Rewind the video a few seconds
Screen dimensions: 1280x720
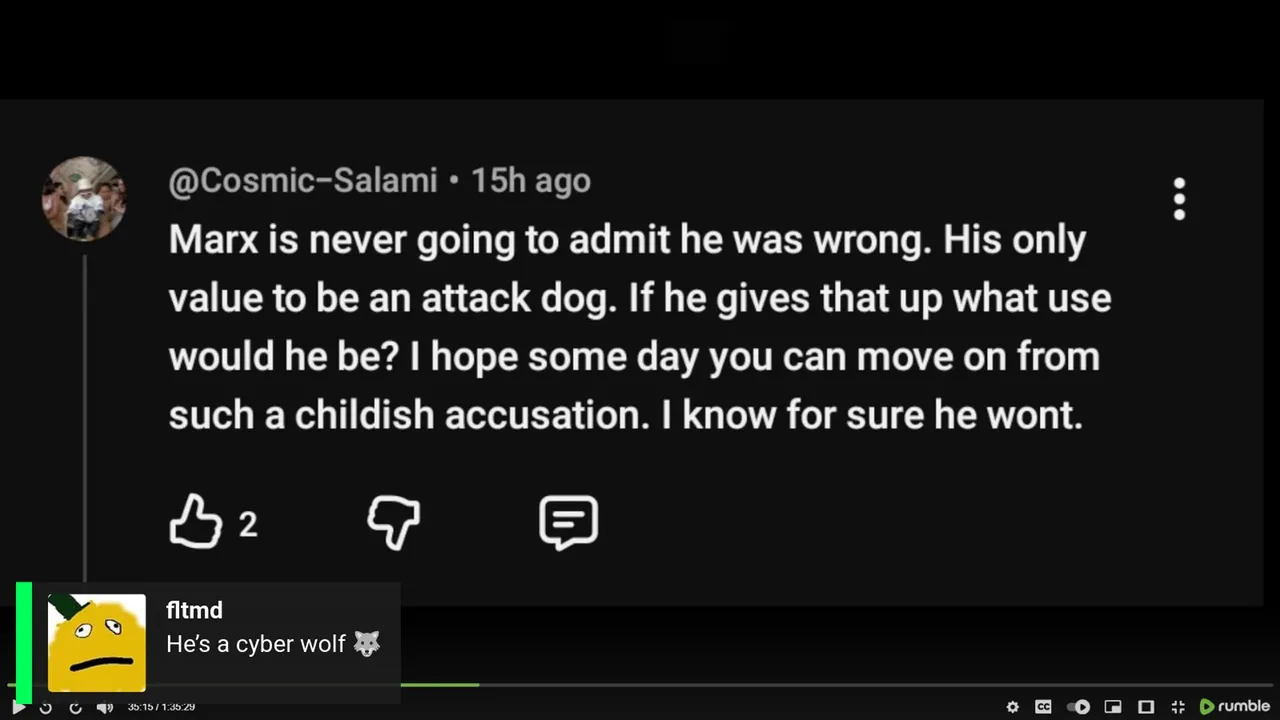46,707
